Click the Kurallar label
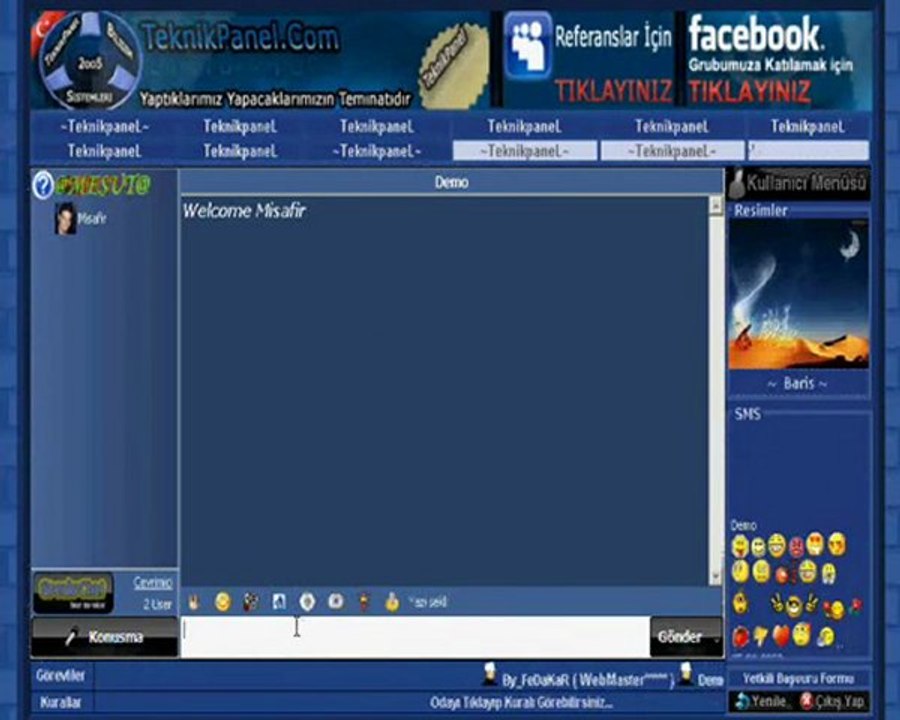Image resolution: width=900 pixels, height=720 pixels. pyautogui.click(x=60, y=702)
